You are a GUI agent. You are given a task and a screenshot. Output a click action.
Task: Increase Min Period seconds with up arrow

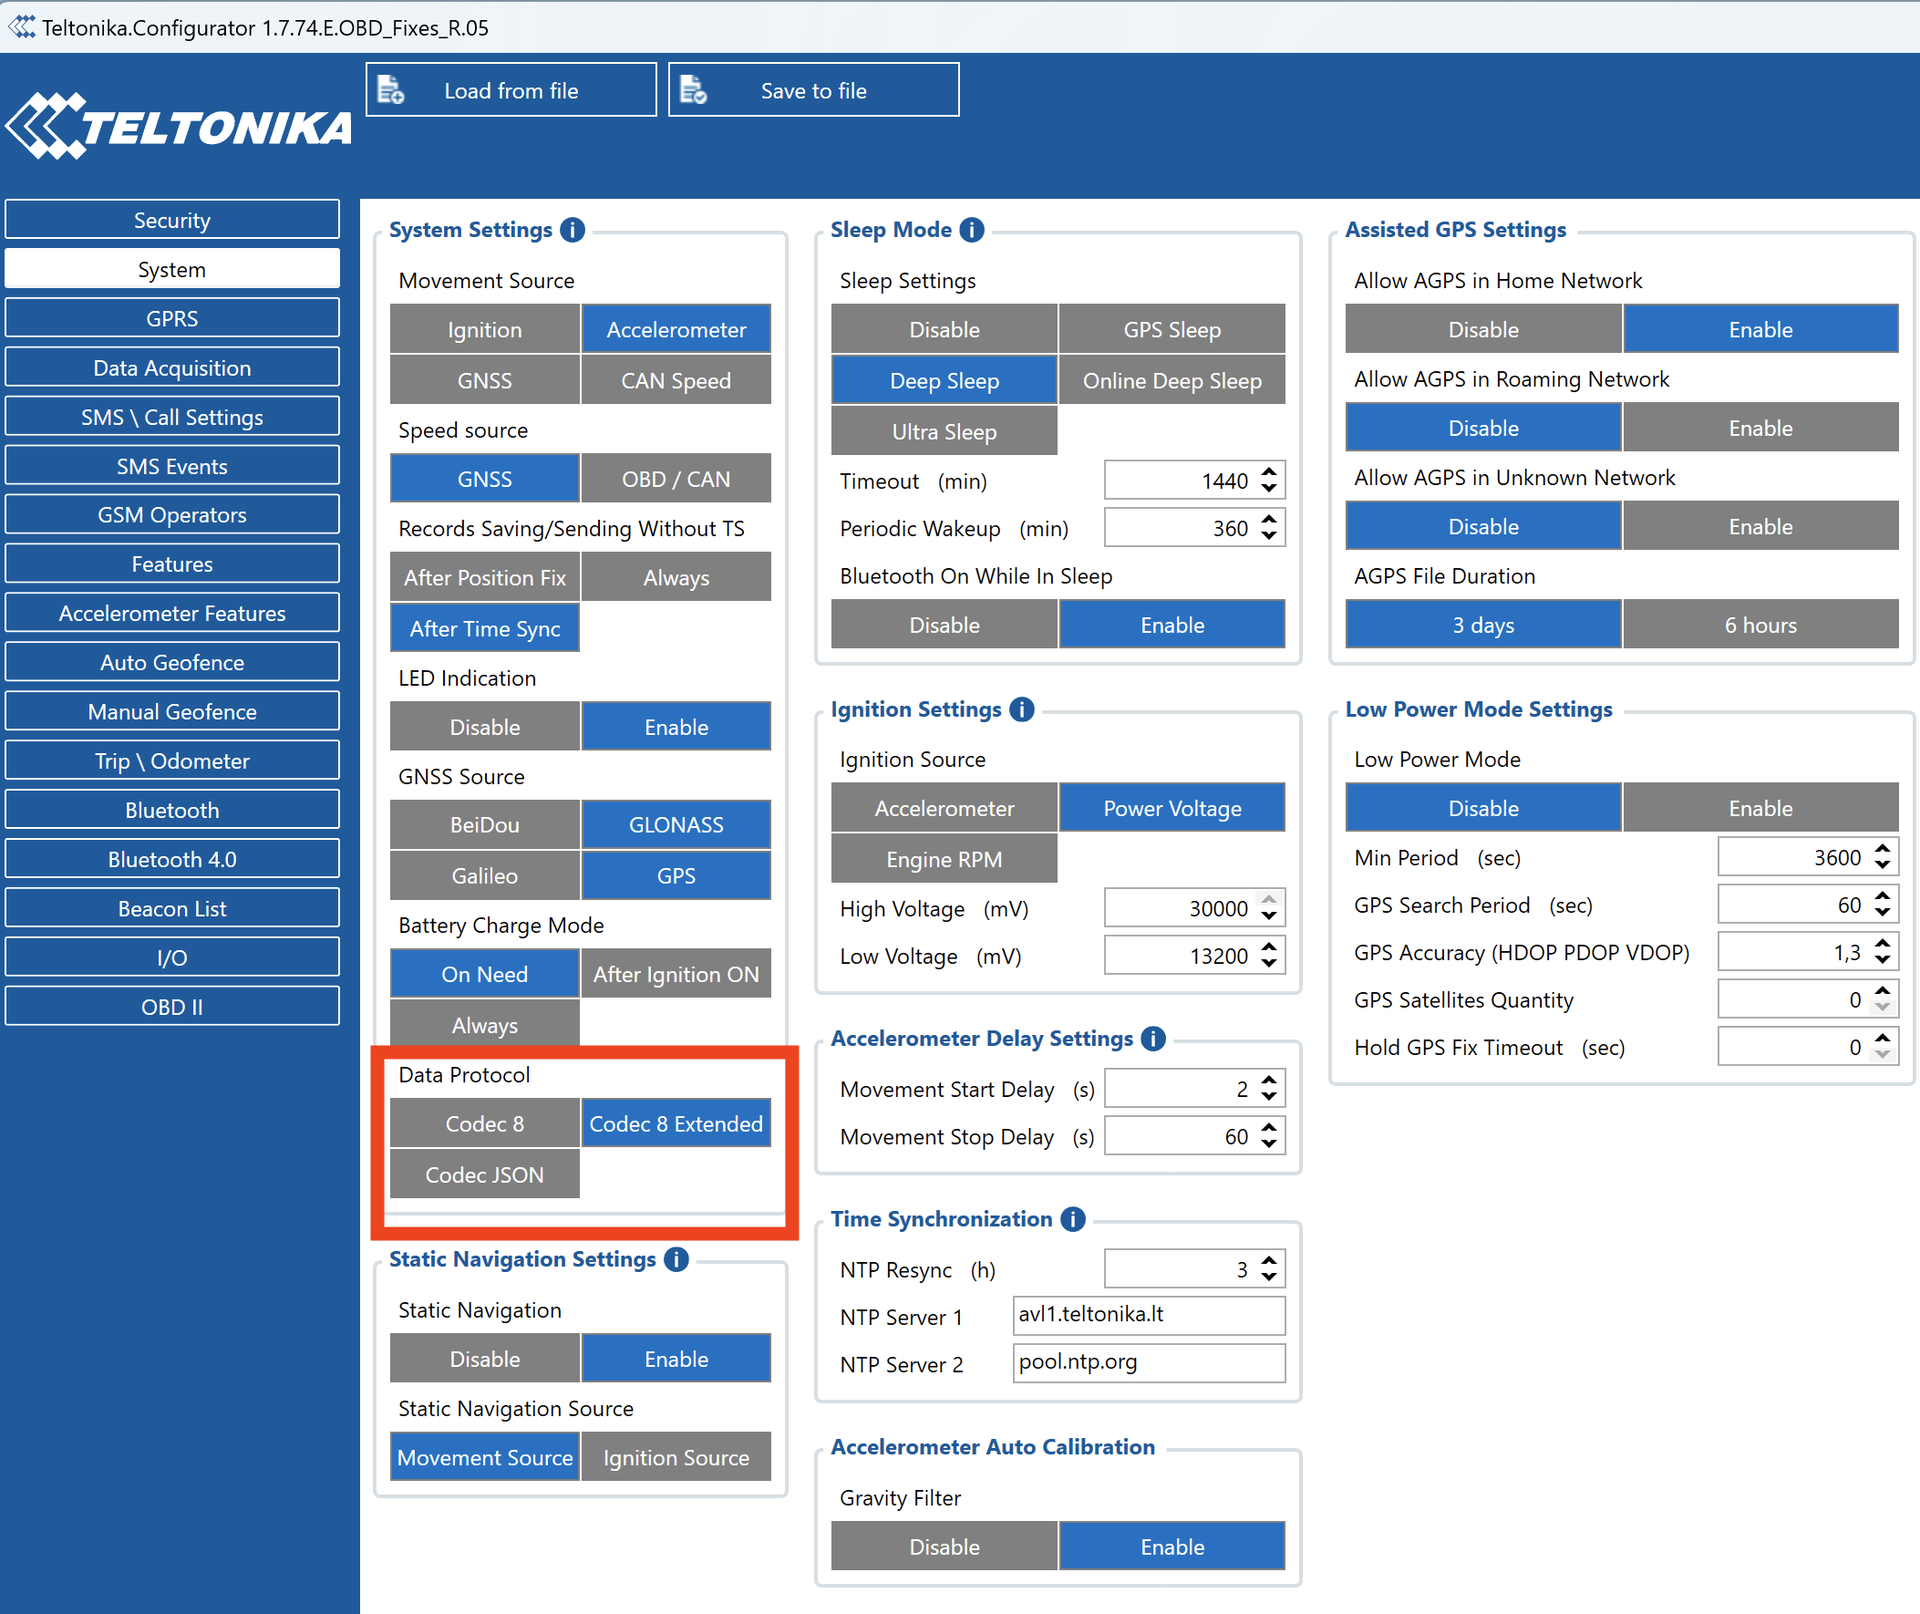[x=1883, y=850]
